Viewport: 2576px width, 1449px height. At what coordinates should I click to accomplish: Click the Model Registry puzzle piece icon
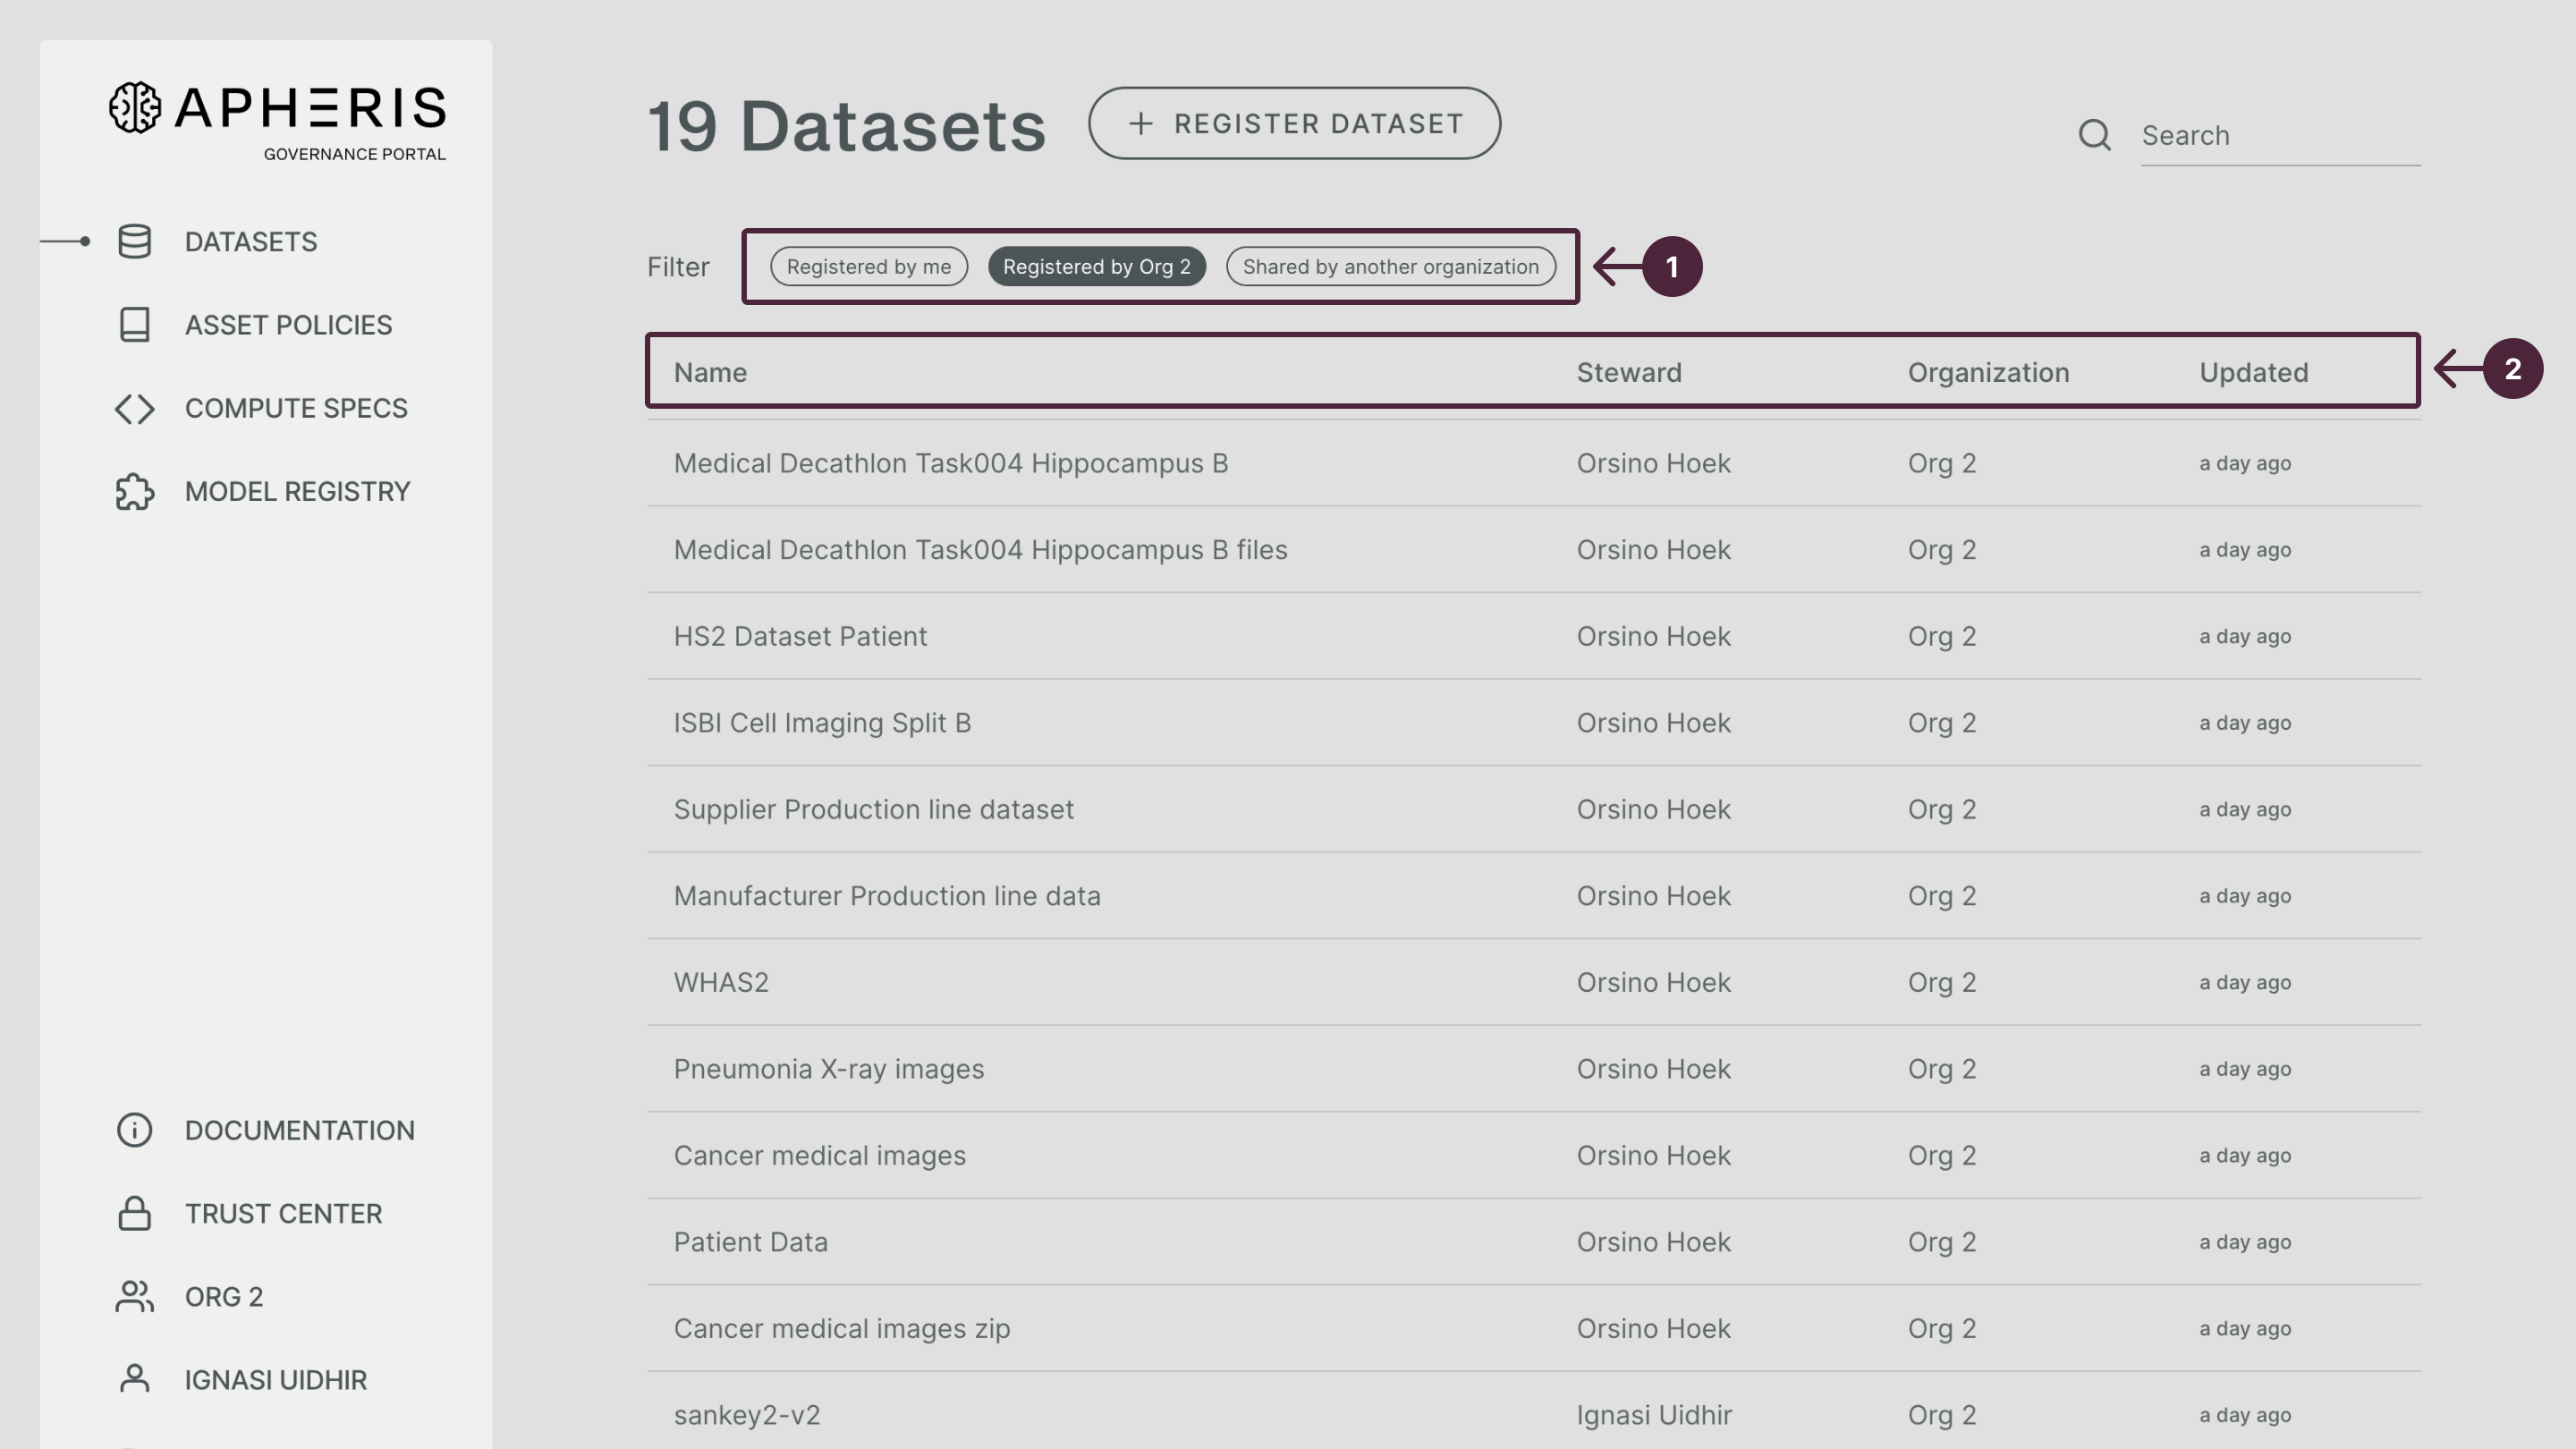(133, 491)
